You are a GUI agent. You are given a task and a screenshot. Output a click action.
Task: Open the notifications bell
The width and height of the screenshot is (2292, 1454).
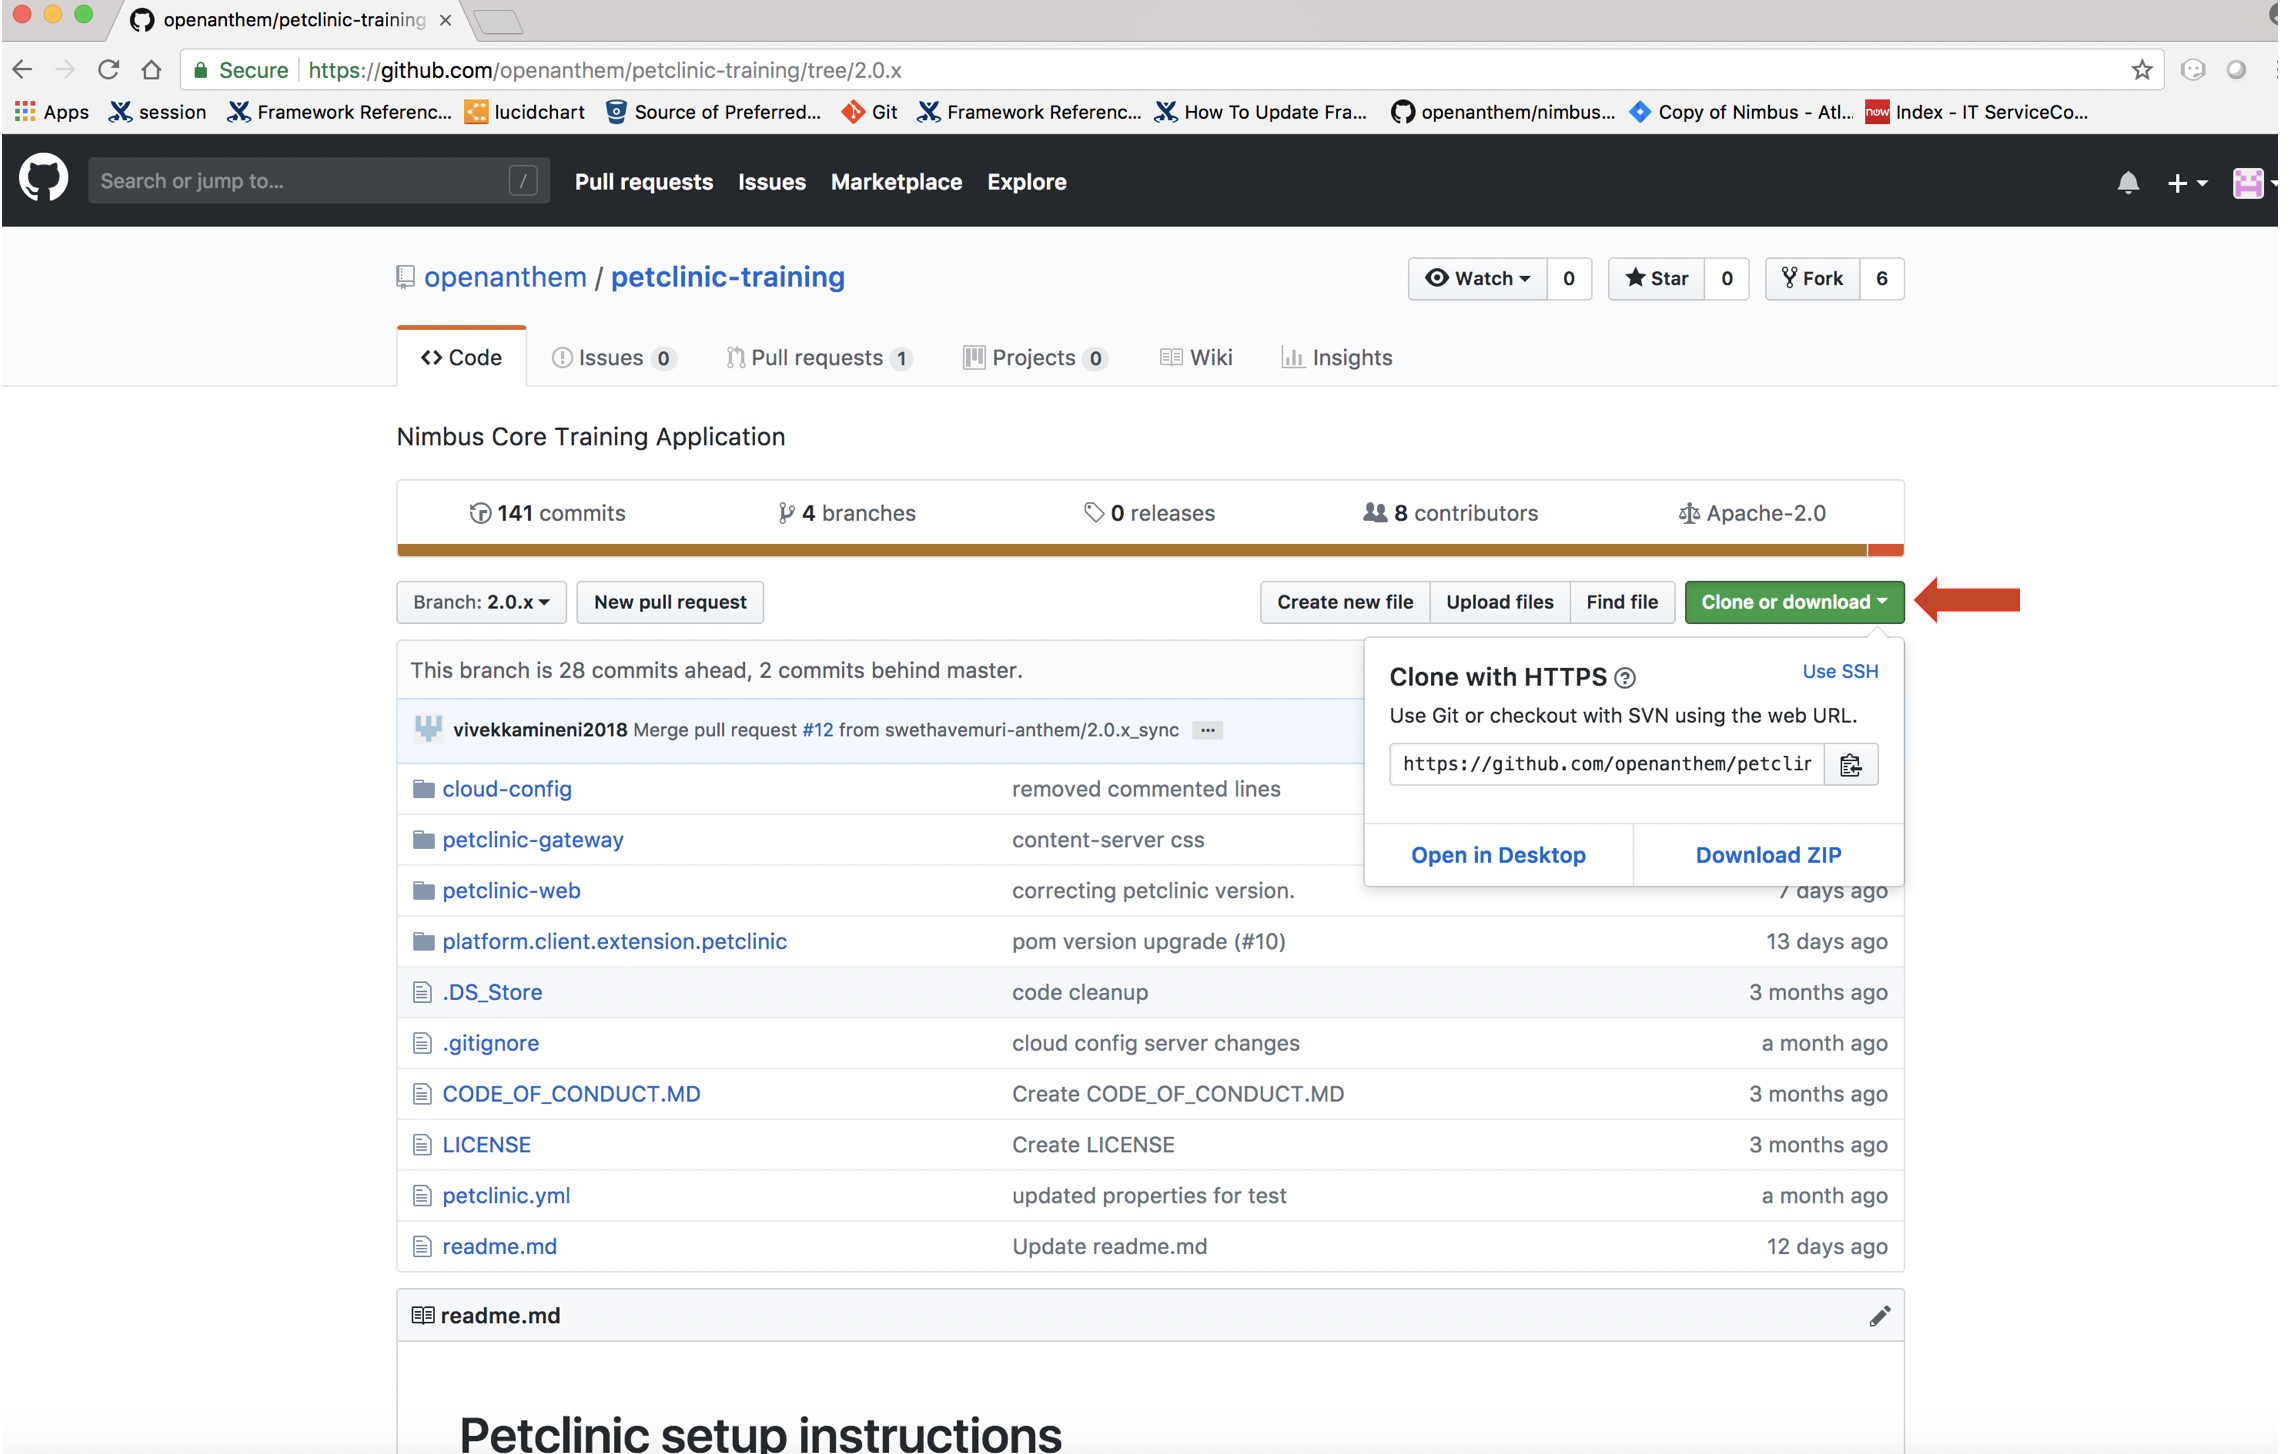[2127, 182]
